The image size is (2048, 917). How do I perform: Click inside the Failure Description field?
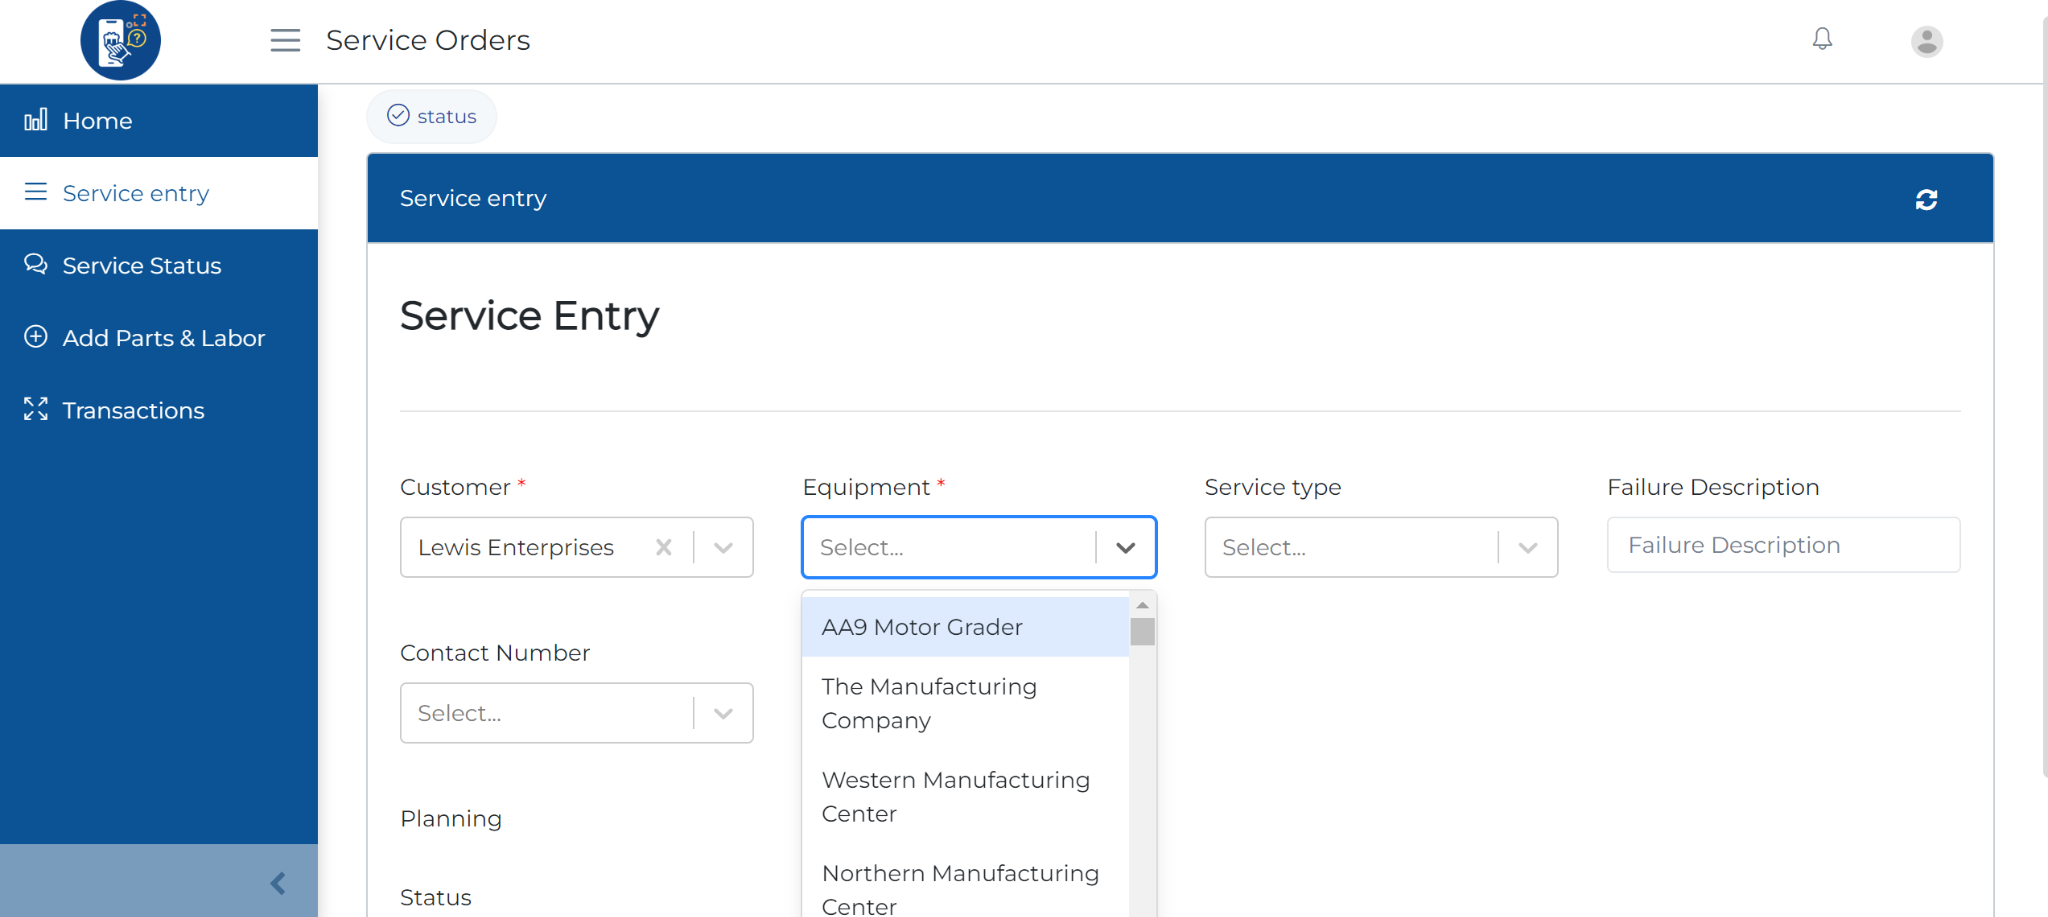click(1783, 545)
